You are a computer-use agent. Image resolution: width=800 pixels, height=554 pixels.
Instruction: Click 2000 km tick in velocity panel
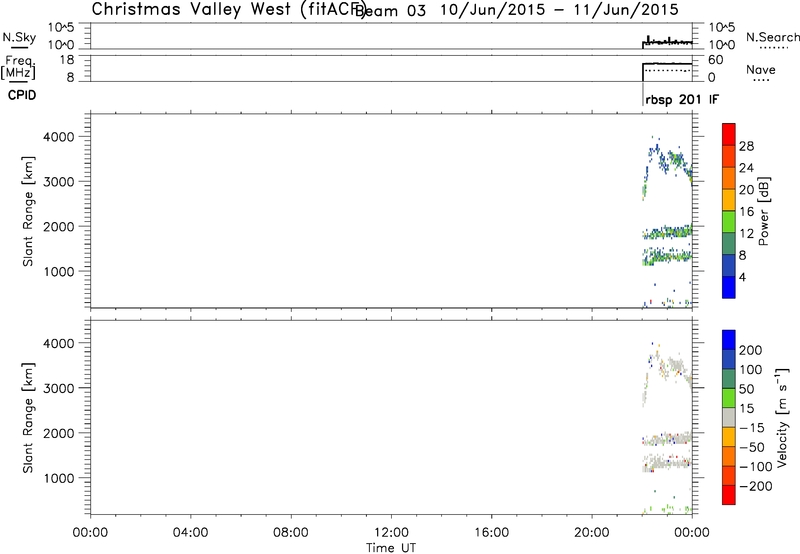pos(59,433)
